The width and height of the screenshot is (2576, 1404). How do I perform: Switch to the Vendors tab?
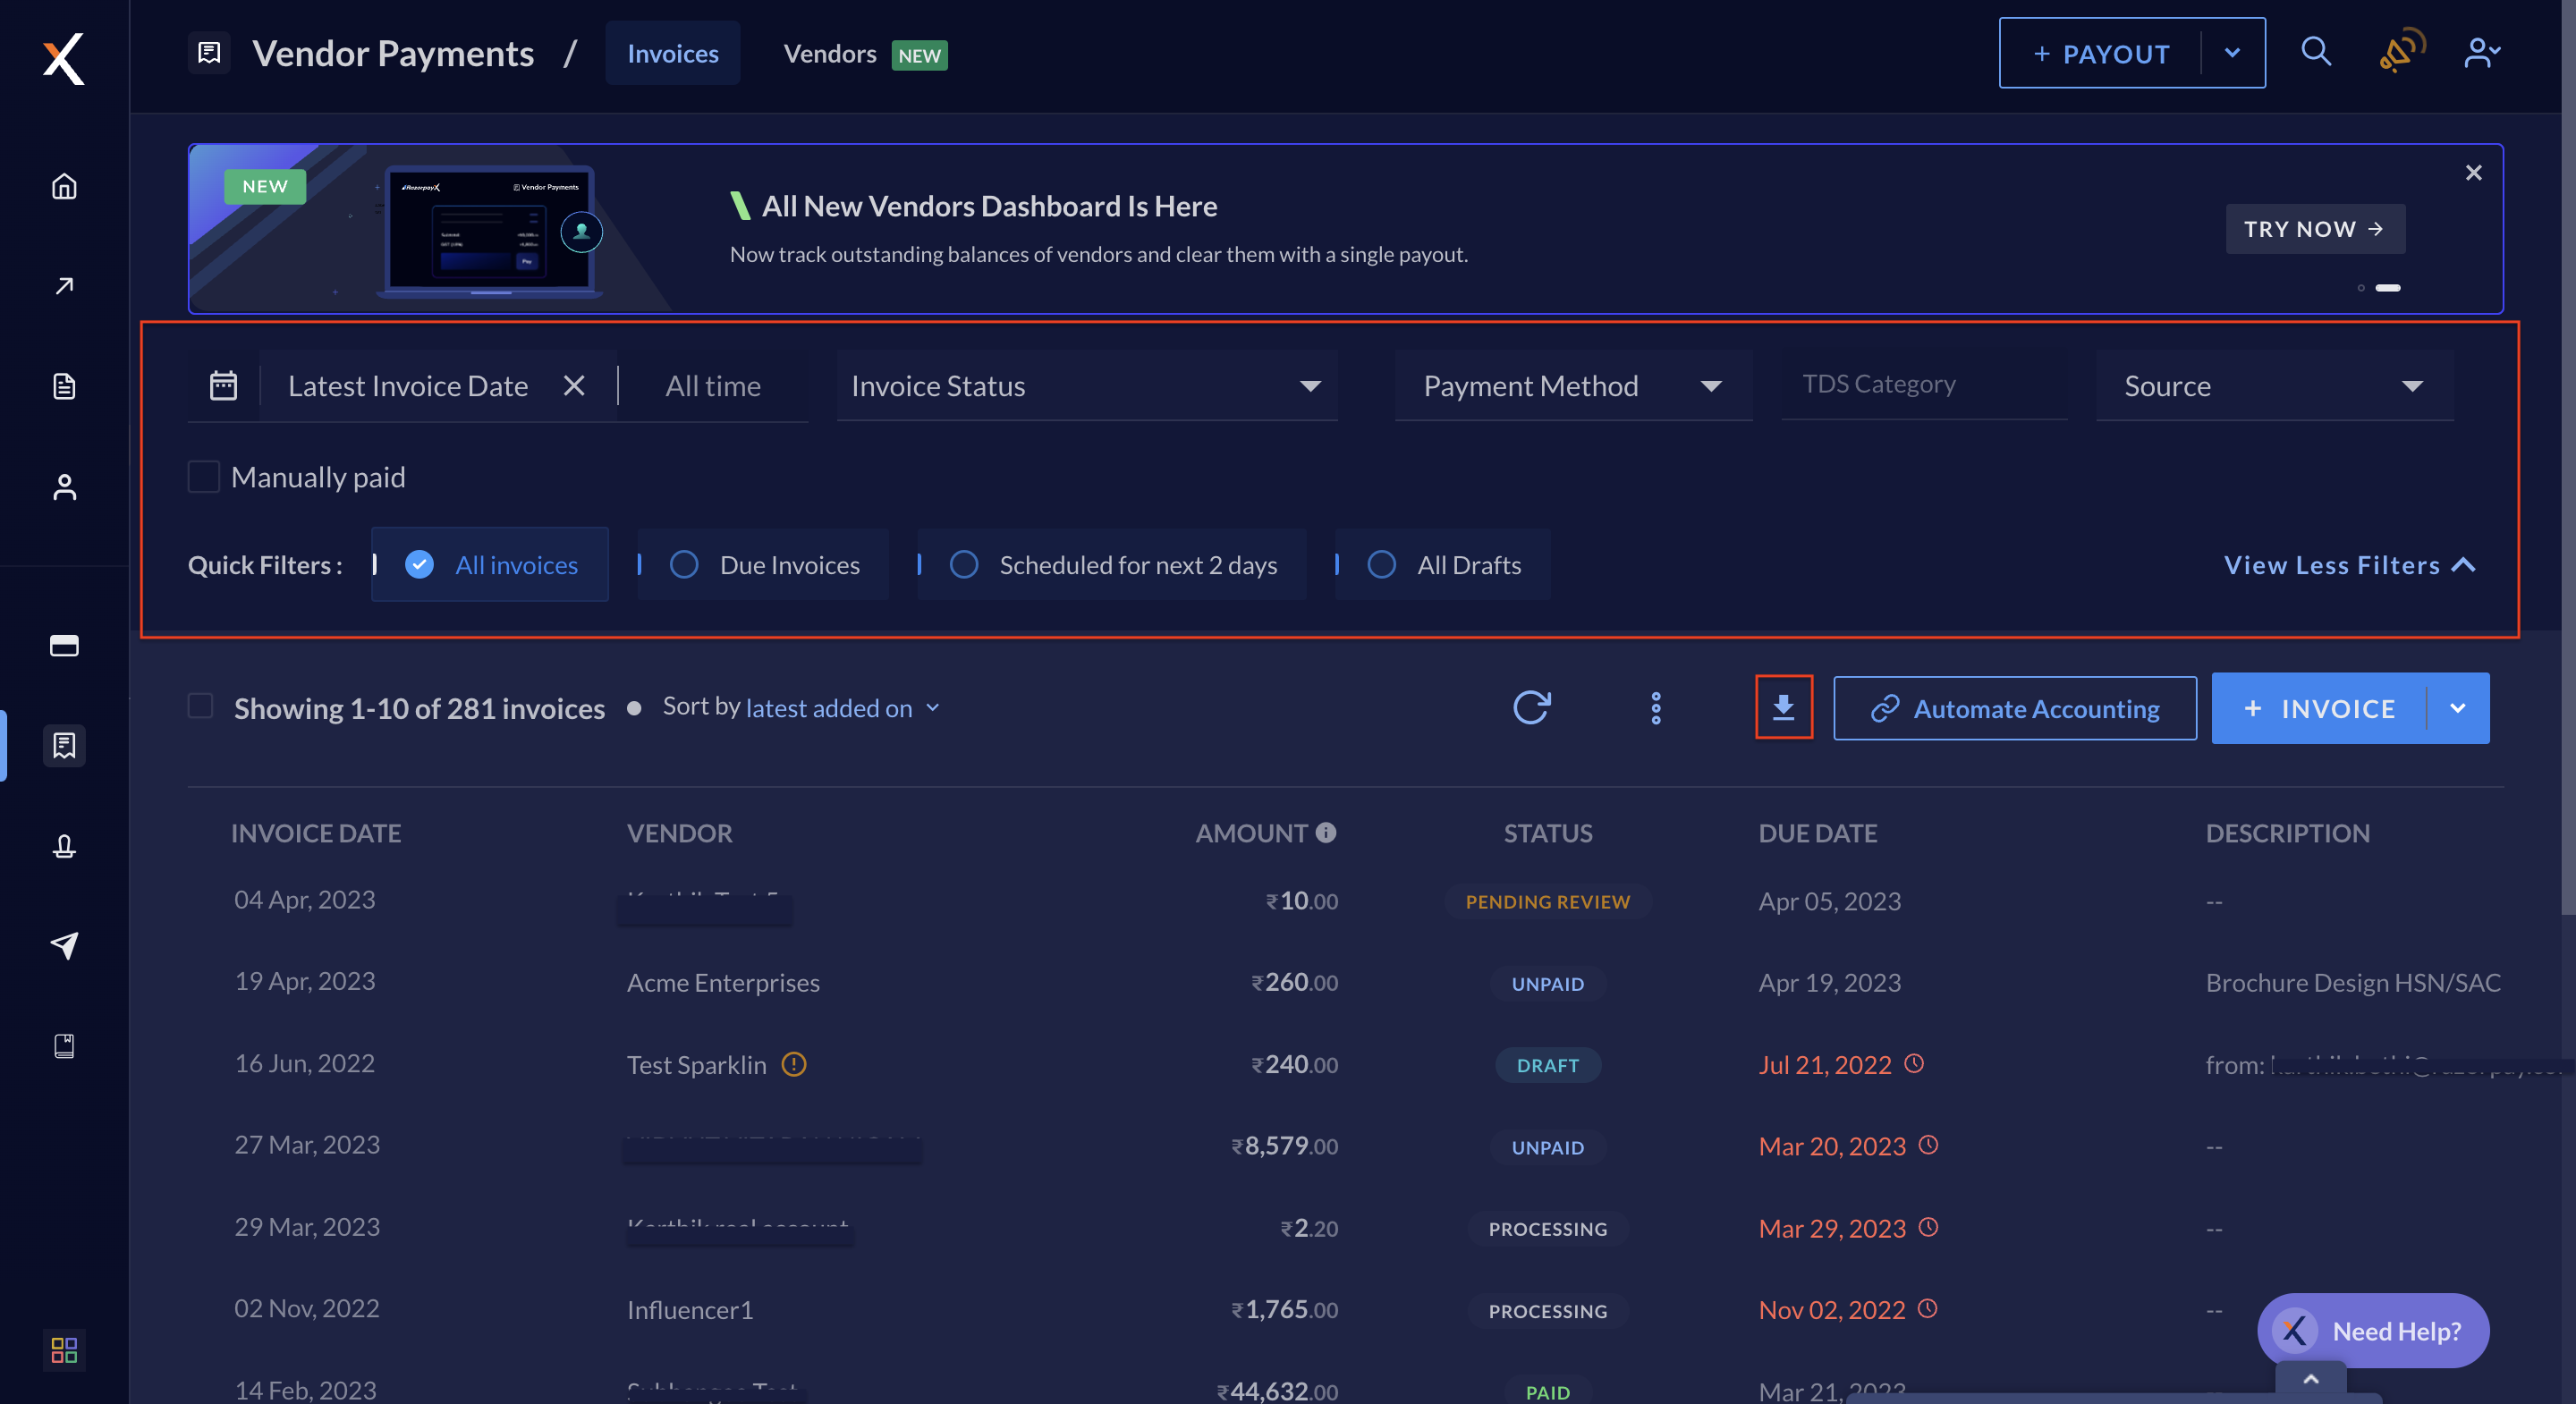click(x=832, y=52)
